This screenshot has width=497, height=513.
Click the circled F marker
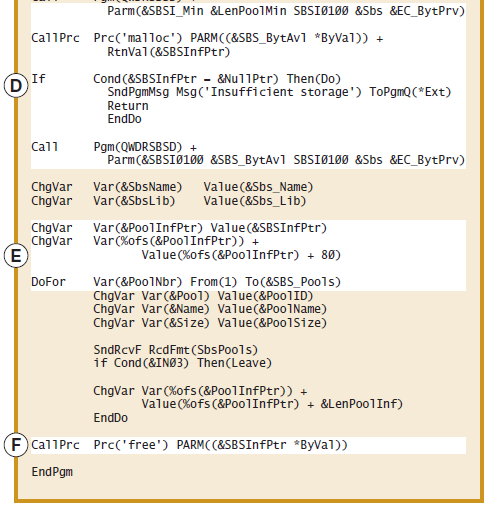(16, 445)
